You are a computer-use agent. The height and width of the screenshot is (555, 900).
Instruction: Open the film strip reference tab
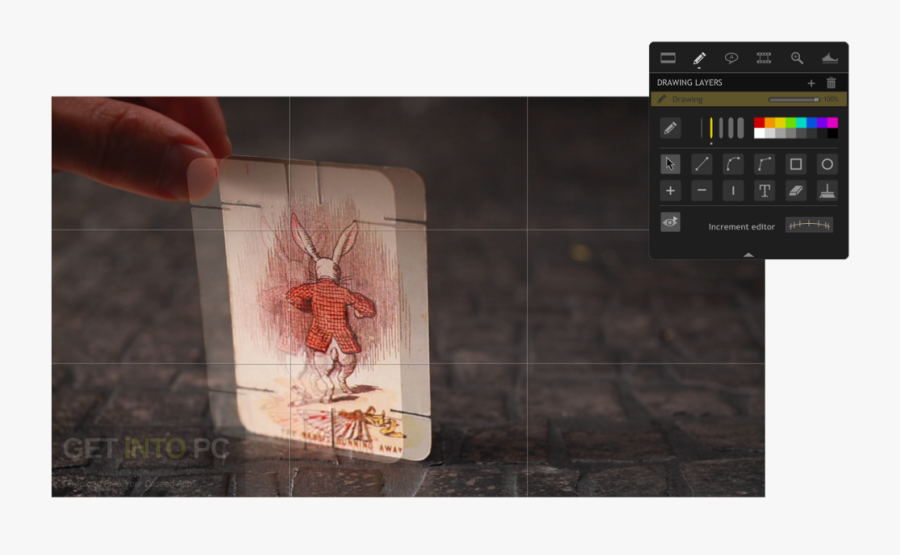click(763, 58)
